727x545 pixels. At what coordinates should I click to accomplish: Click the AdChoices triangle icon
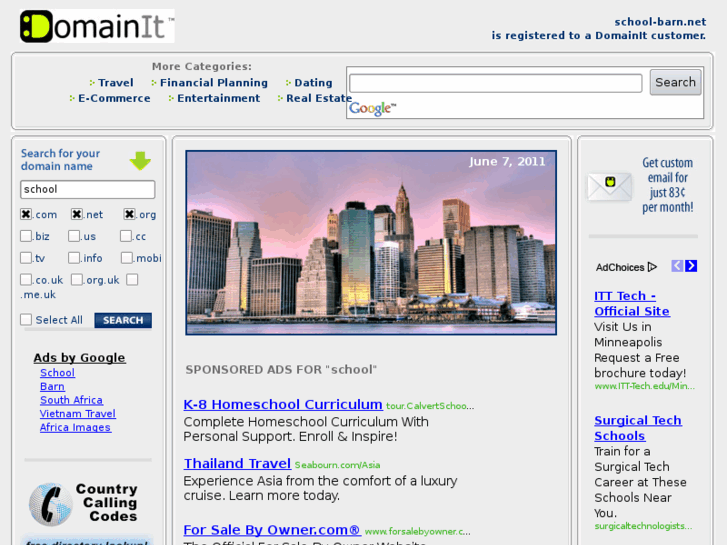pos(652,267)
